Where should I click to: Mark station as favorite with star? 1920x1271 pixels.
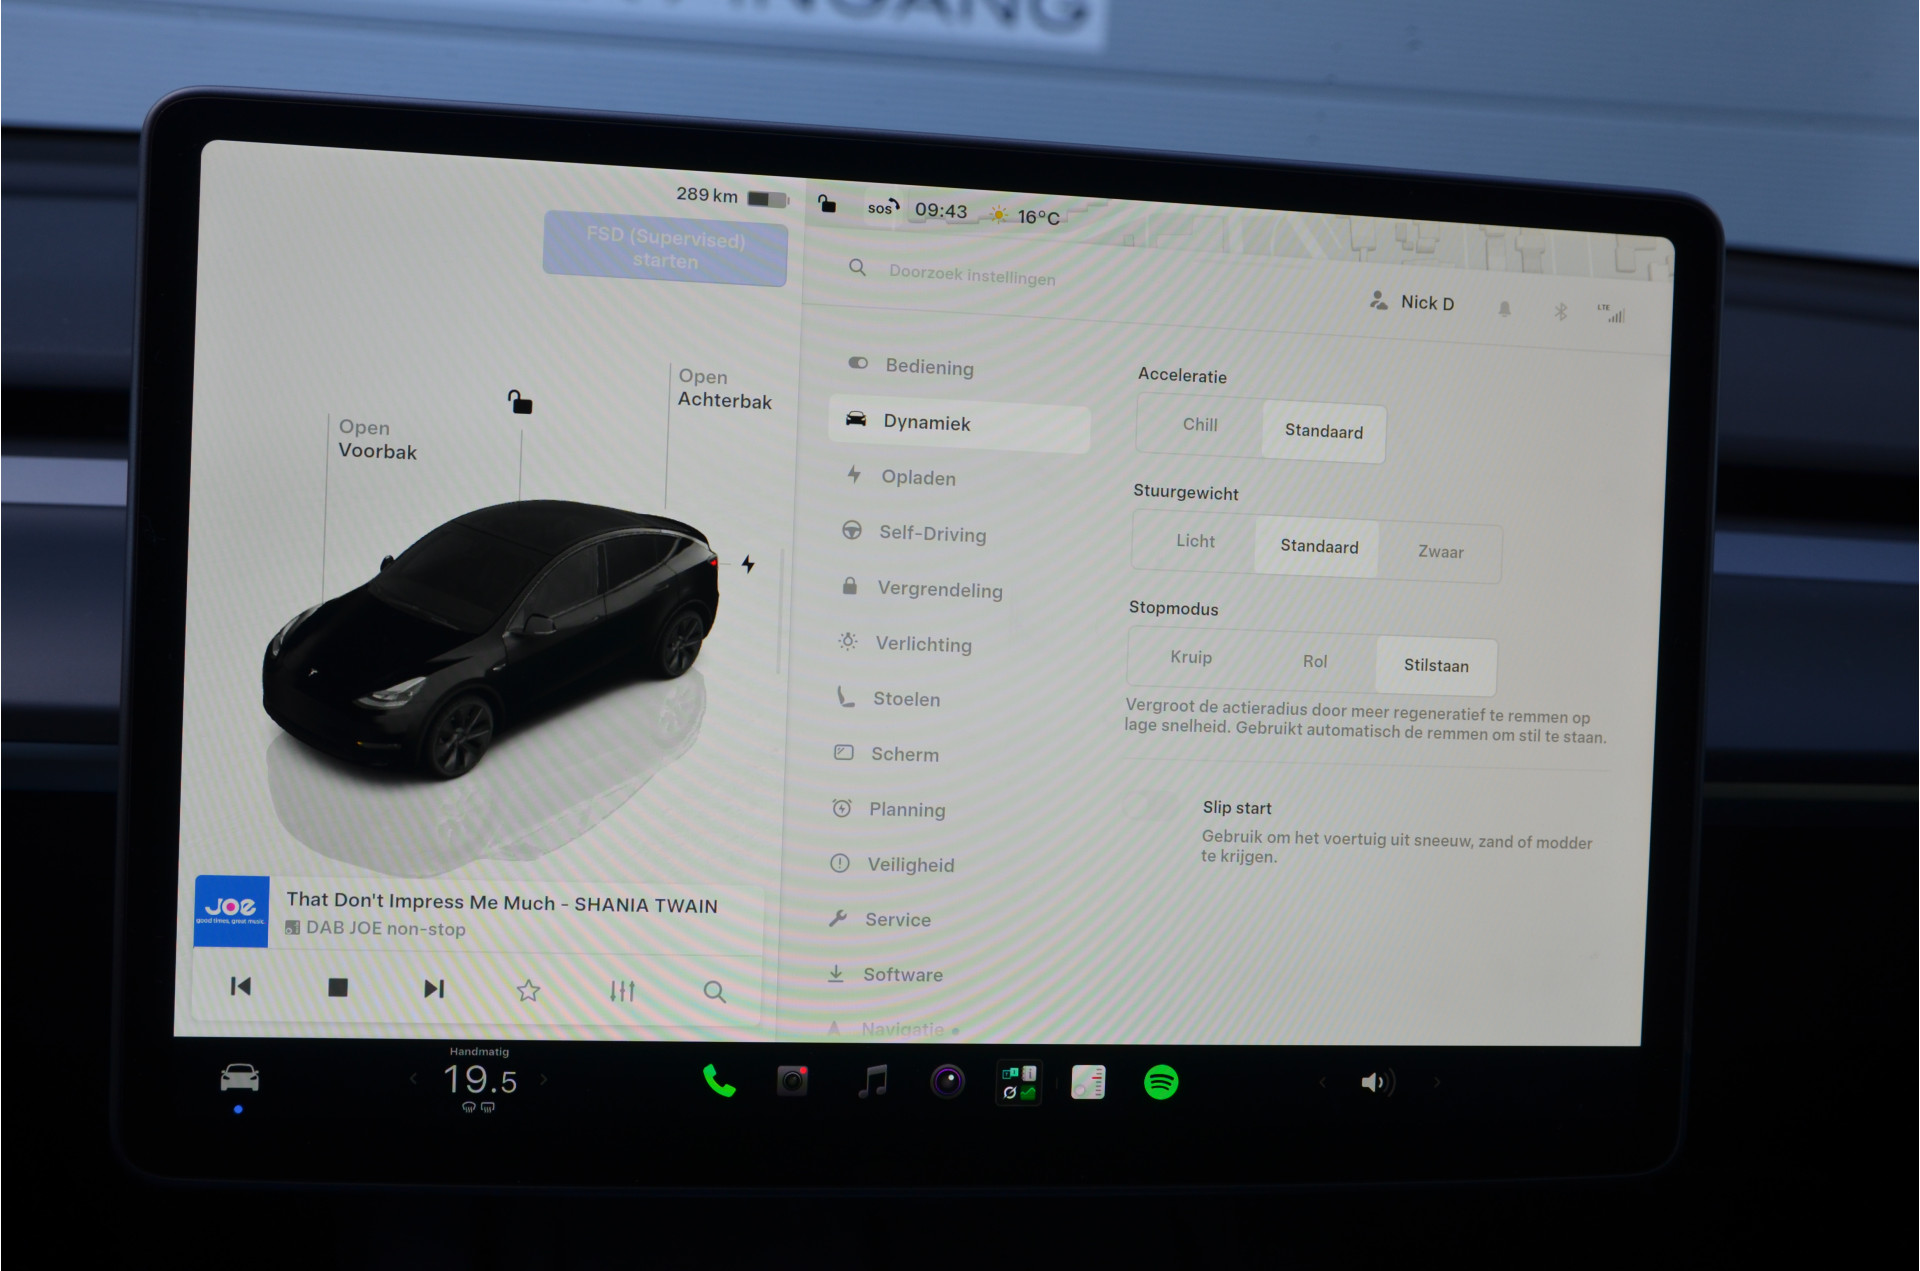click(x=528, y=990)
